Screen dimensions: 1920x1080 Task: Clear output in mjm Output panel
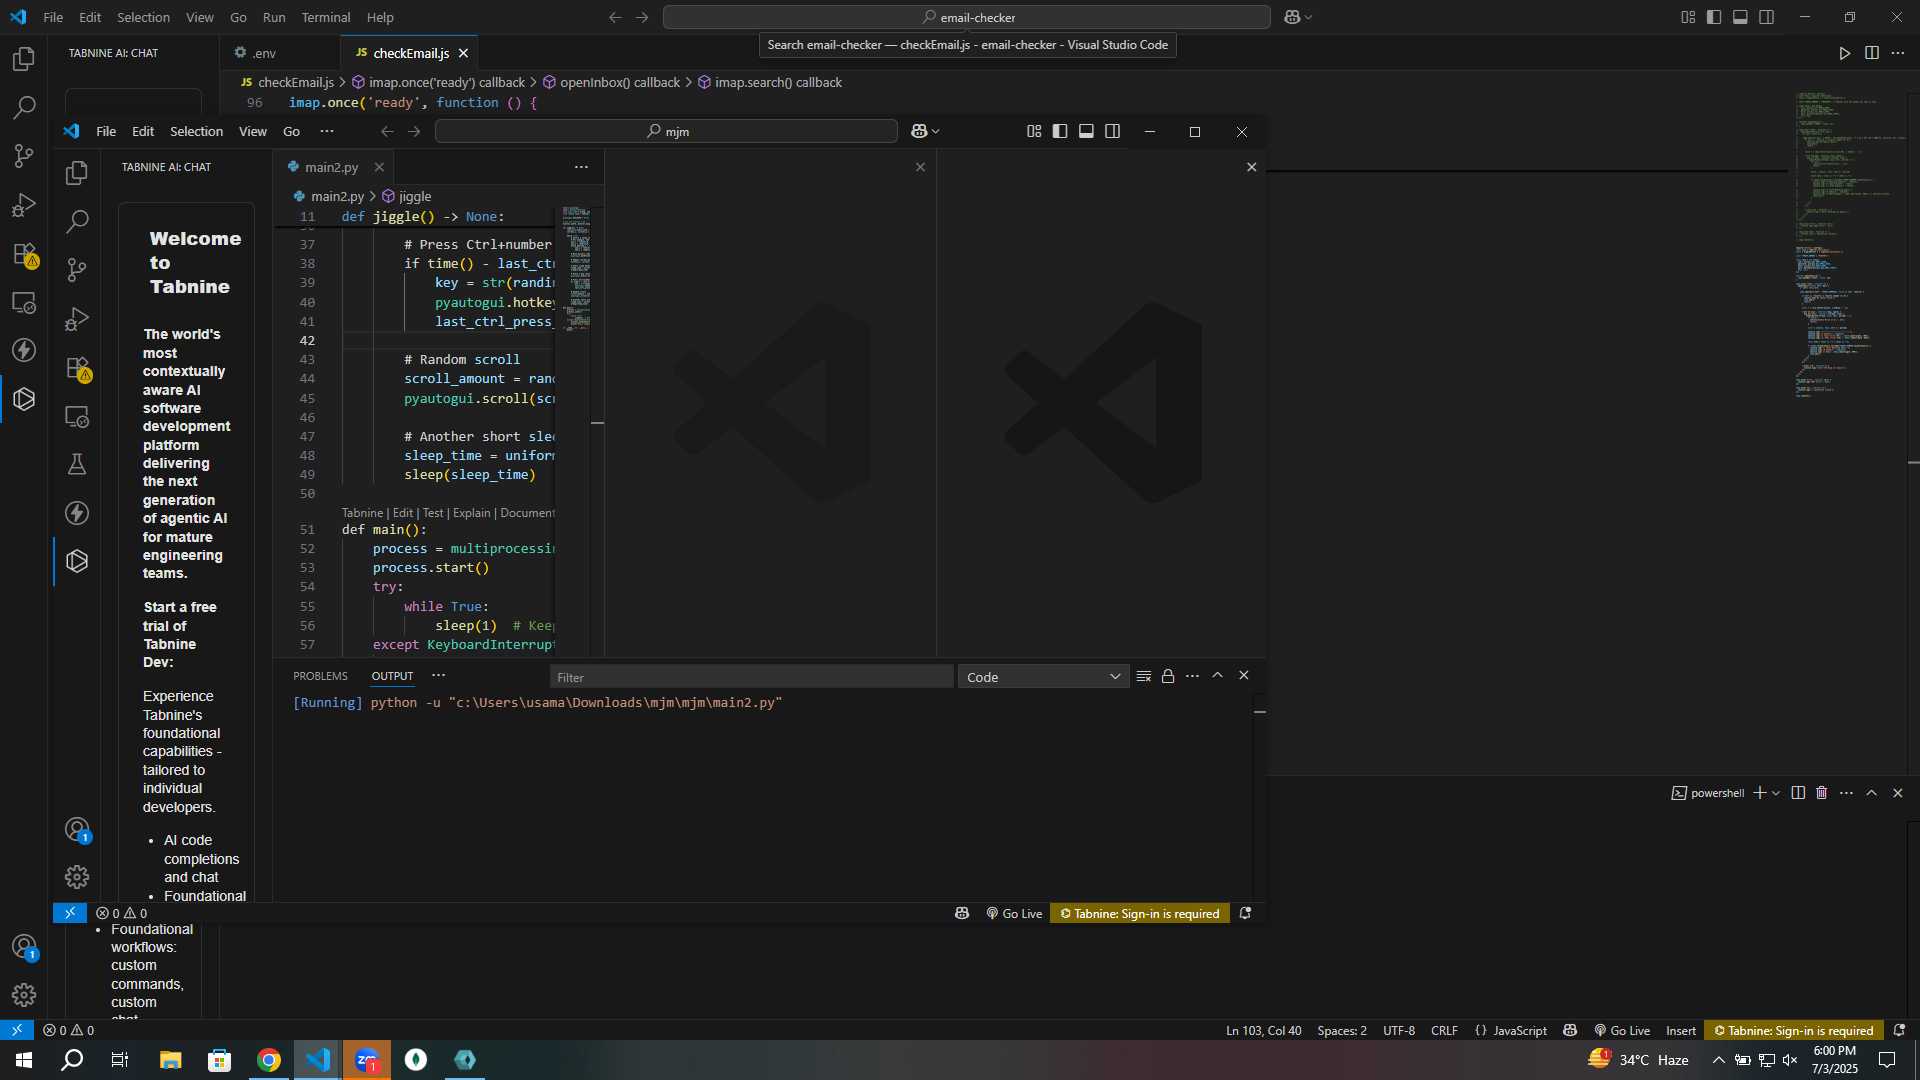coord(1144,676)
